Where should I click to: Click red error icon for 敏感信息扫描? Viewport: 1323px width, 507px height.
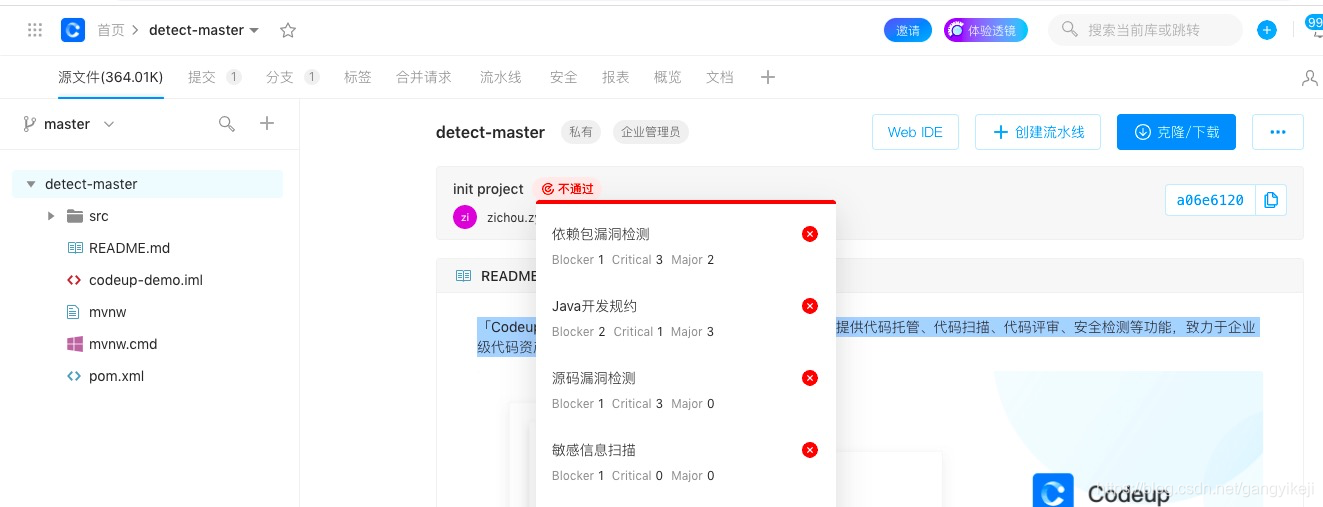tap(810, 450)
